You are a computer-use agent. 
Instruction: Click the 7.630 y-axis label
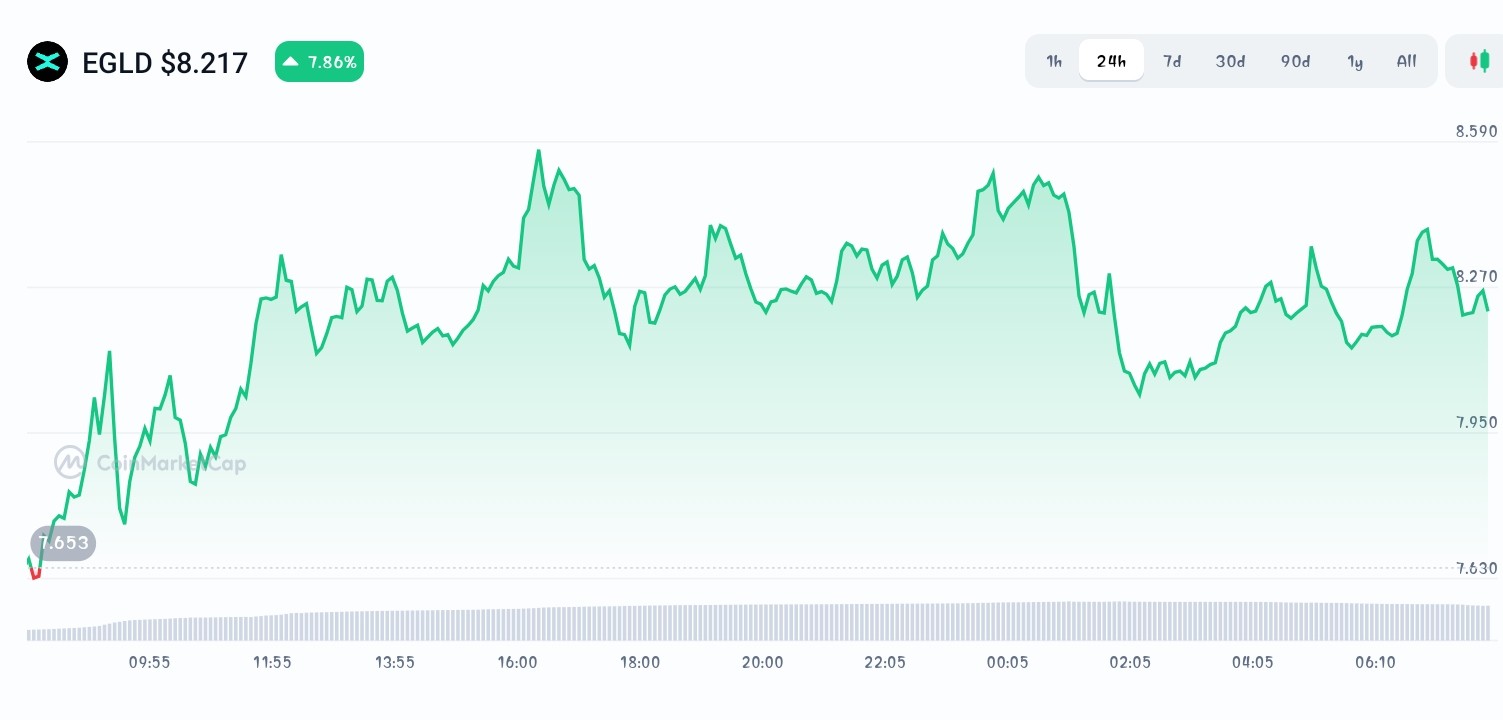point(1476,568)
